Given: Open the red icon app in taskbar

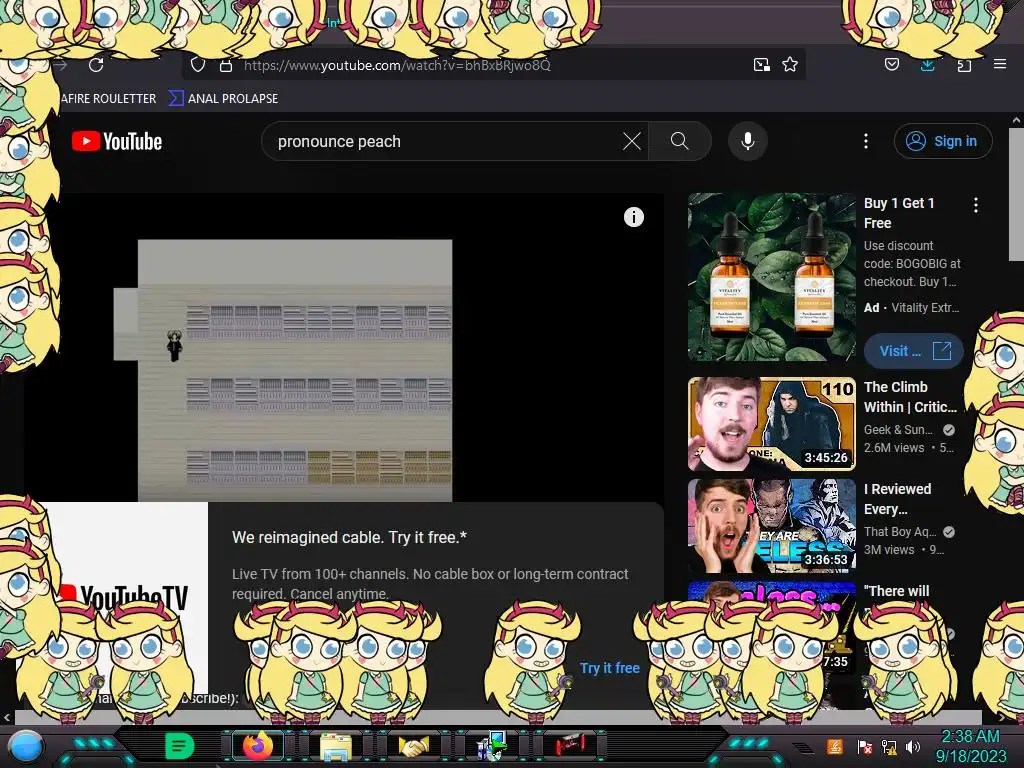Looking at the screenshot, I should click(570, 745).
